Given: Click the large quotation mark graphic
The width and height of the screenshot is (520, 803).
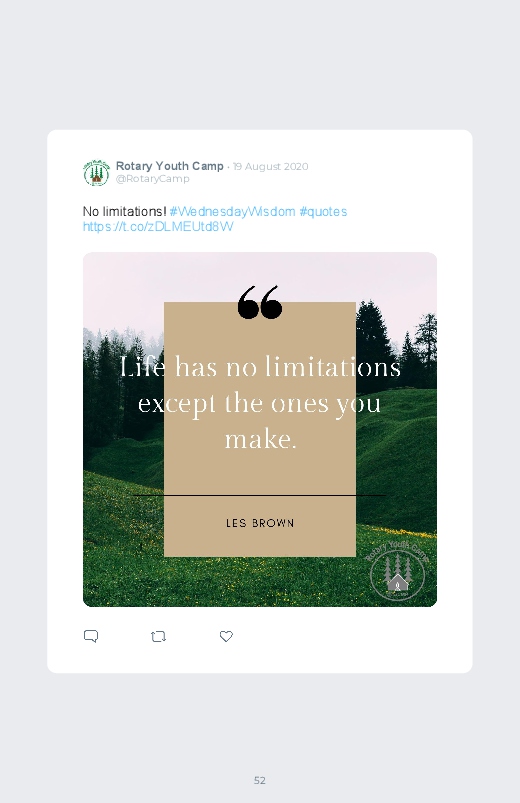Looking at the screenshot, I should 260,302.
